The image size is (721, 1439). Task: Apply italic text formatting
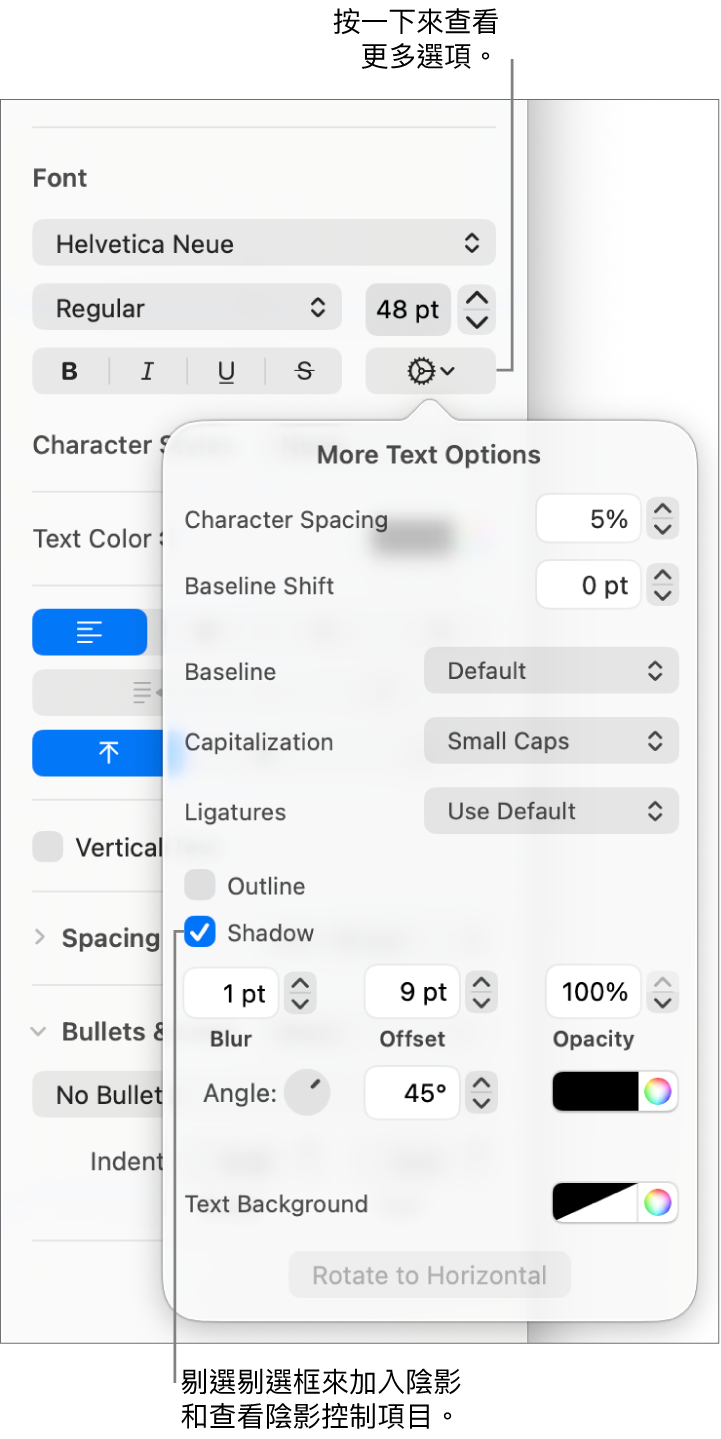[x=148, y=372]
